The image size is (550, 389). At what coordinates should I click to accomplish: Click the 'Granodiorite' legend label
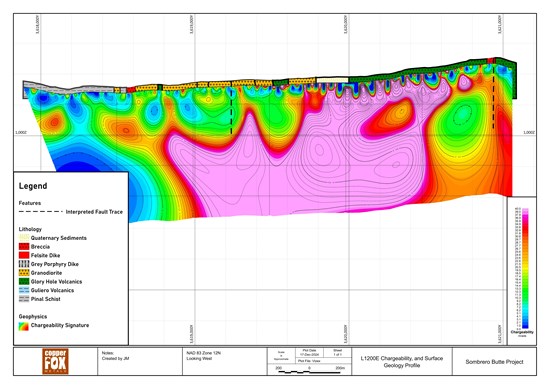tap(46, 273)
